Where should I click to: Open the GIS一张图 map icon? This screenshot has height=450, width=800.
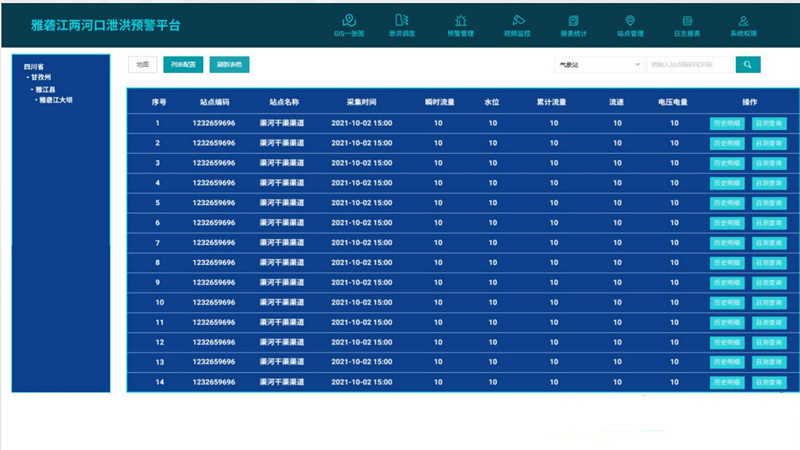point(349,20)
